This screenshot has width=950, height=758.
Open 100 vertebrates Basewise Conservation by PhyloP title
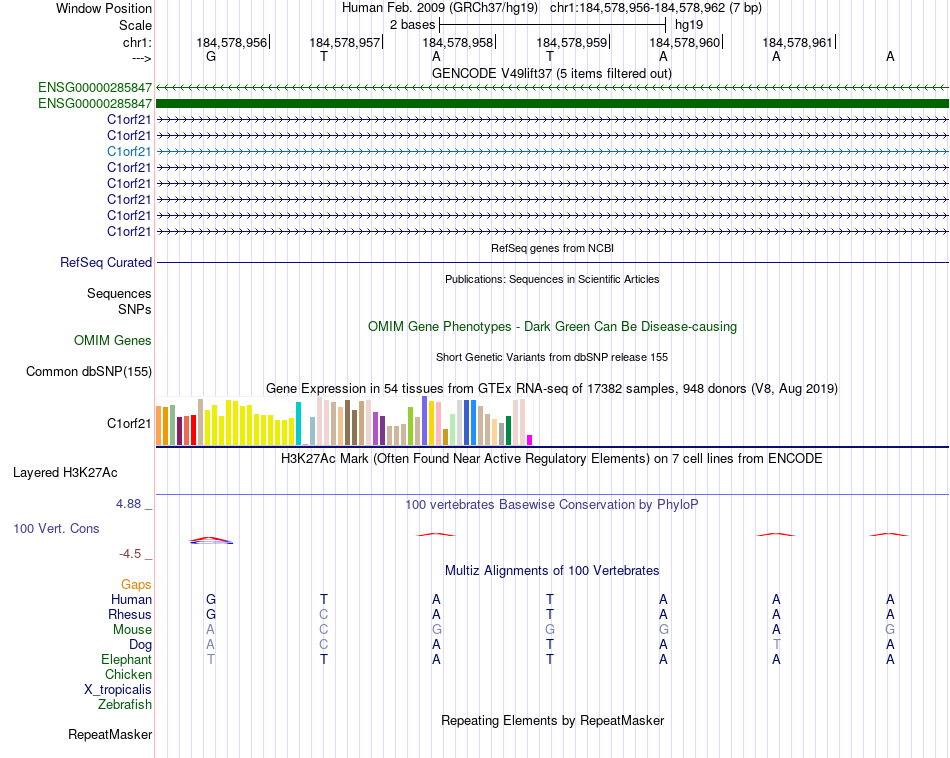point(552,505)
